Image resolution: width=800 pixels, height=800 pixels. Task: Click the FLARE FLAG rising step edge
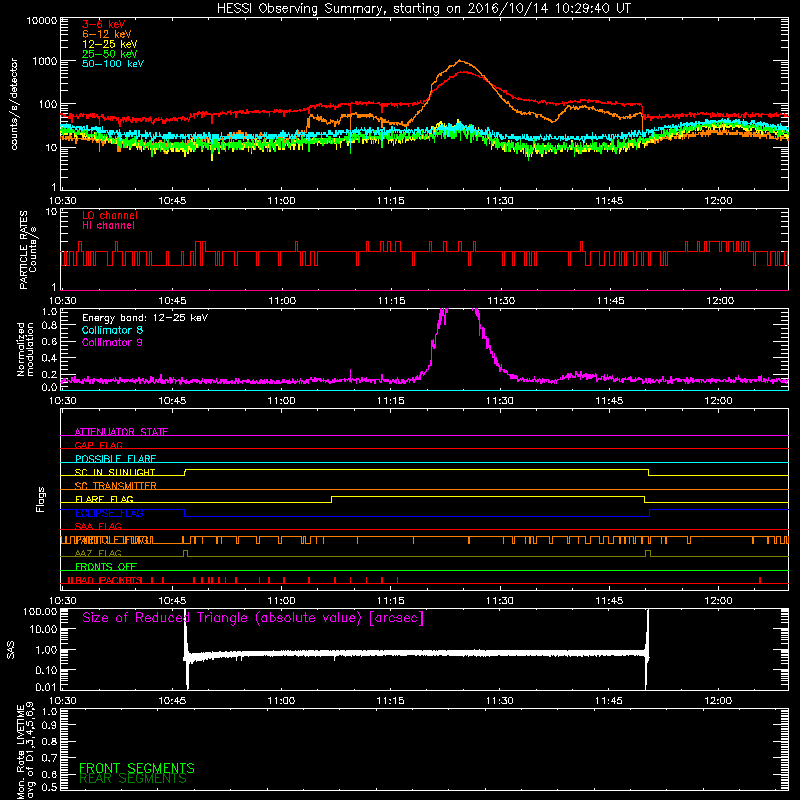click(x=332, y=499)
